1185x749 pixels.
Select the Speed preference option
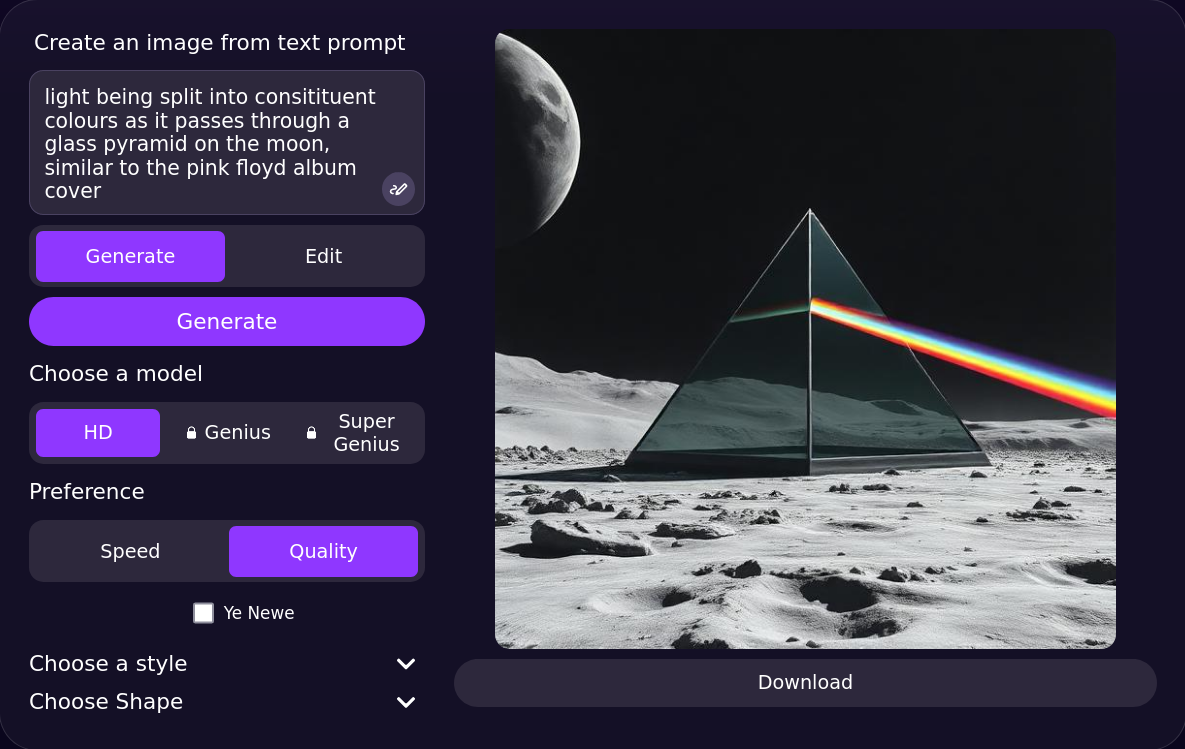[130, 551]
